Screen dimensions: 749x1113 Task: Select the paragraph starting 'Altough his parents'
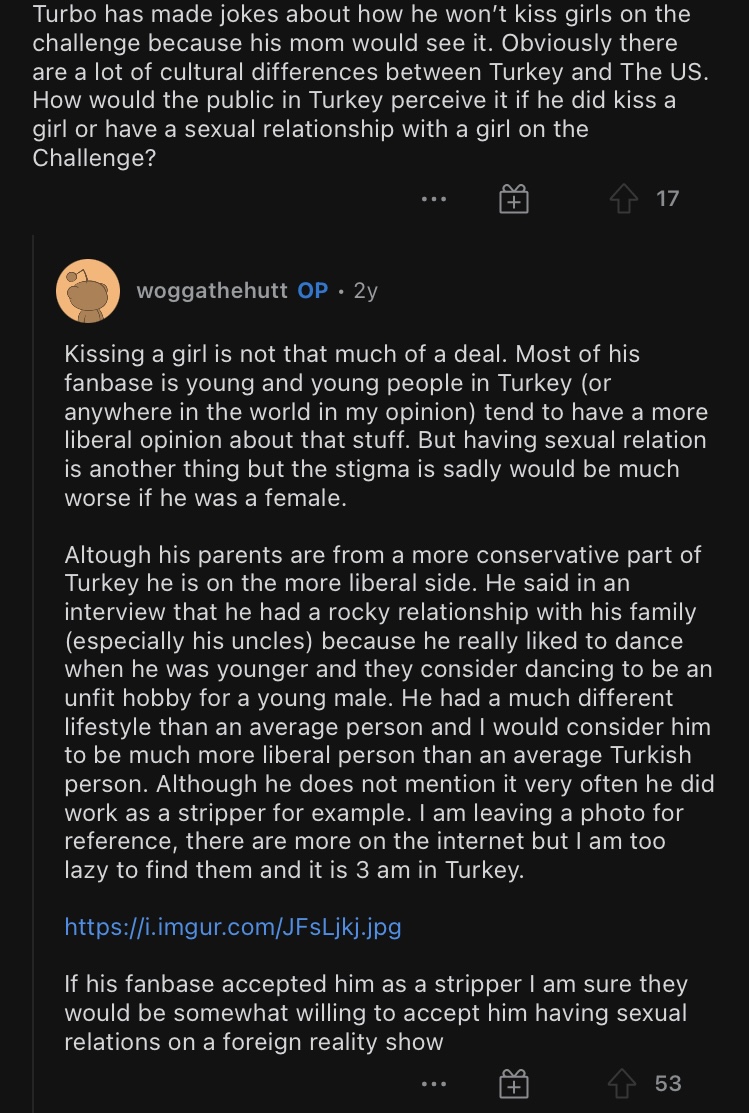pyautogui.click(x=389, y=712)
